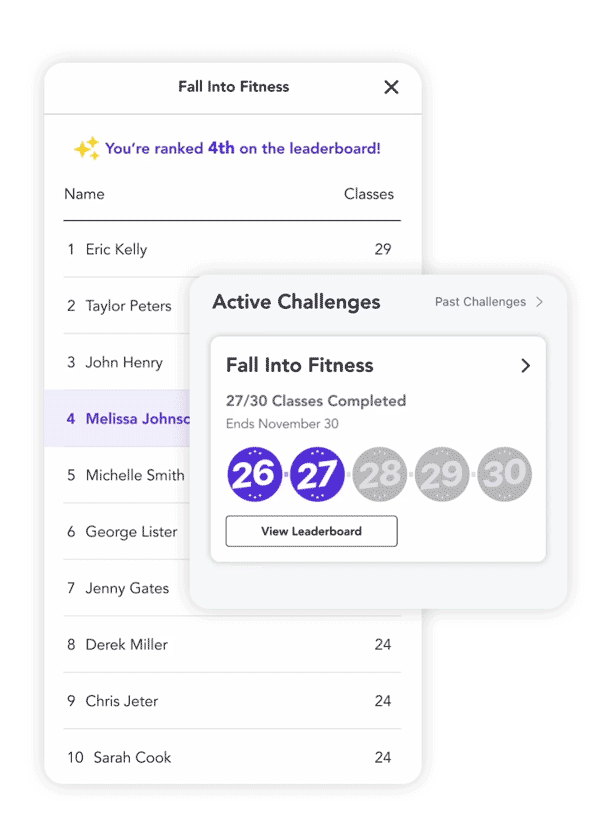Select the highlighted Melissa Johnson row

(117, 419)
